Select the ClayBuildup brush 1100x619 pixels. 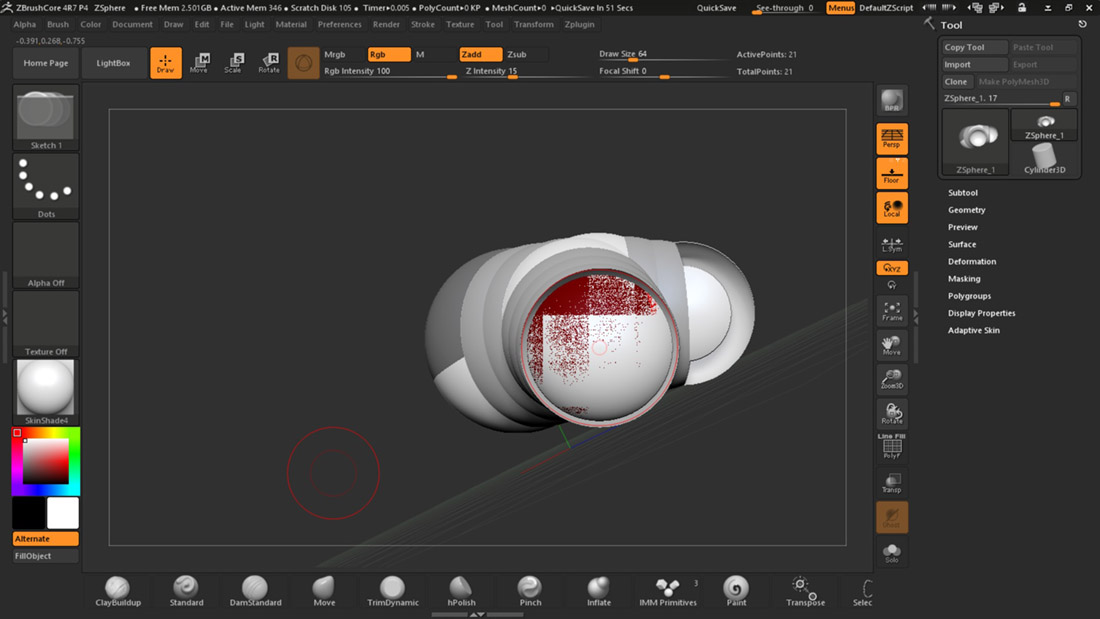pyautogui.click(x=118, y=590)
